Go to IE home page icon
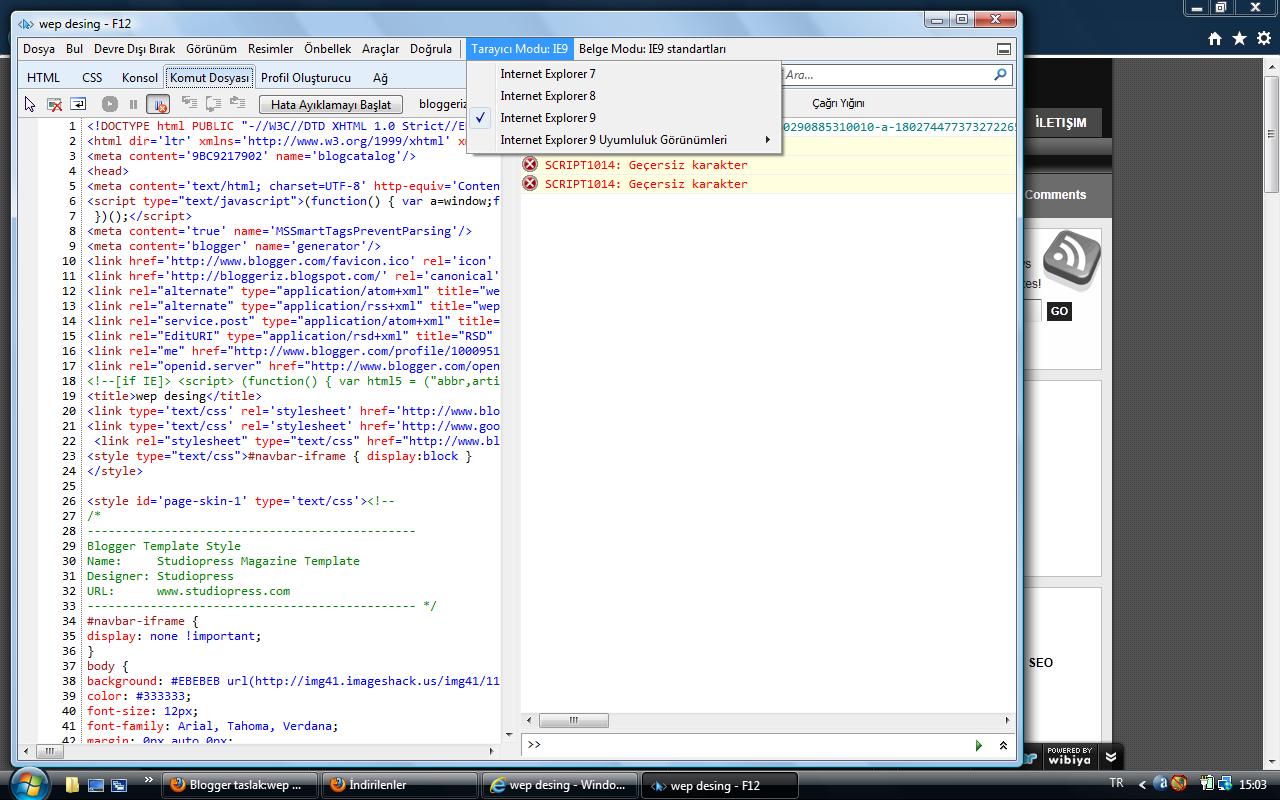The width and height of the screenshot is (1280, 800). pos(1215,39)
